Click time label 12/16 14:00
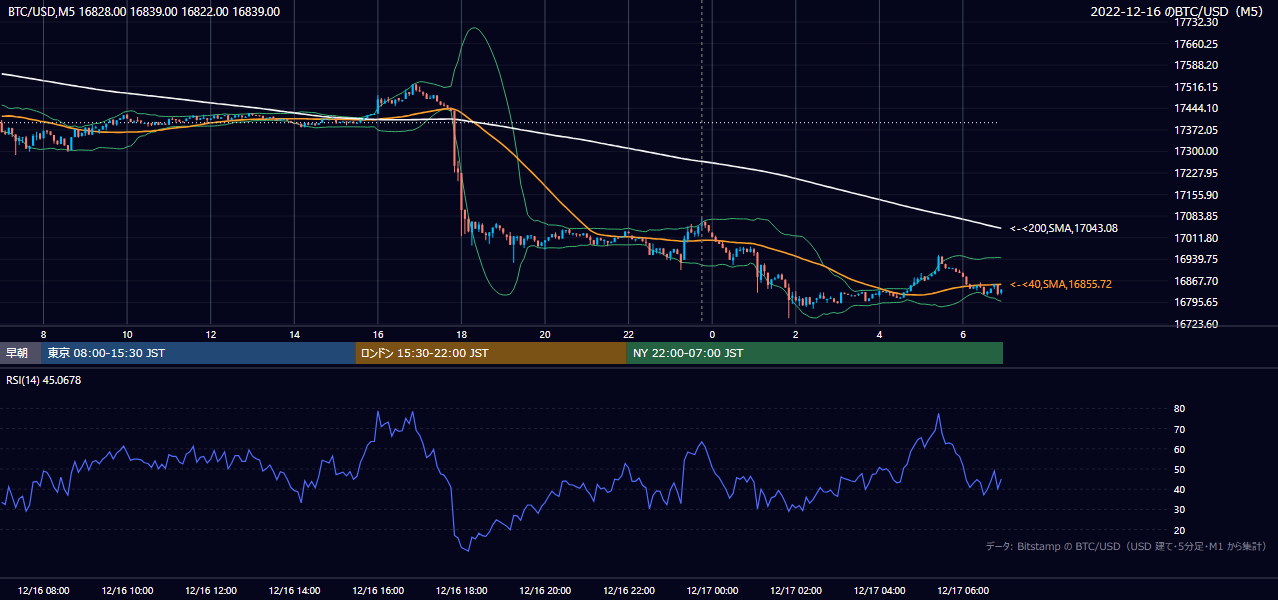This screenshot has width=1278, height=600. click(294, 591)
